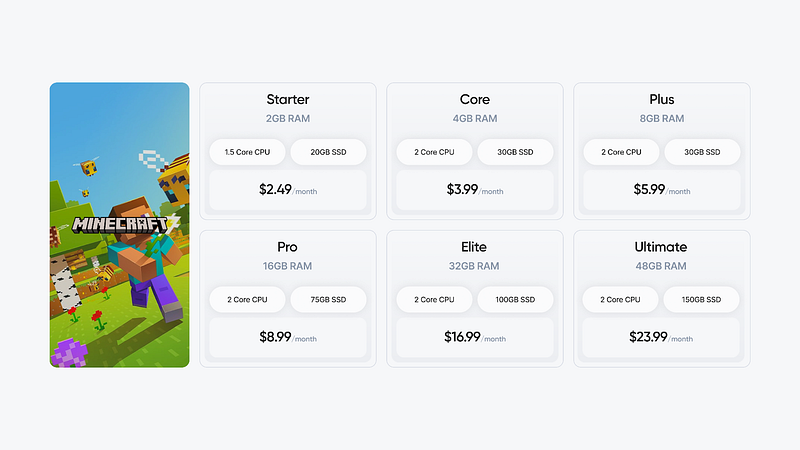Click the 48GB RAM label
This screenshot has width=800, height=450.
661,266
